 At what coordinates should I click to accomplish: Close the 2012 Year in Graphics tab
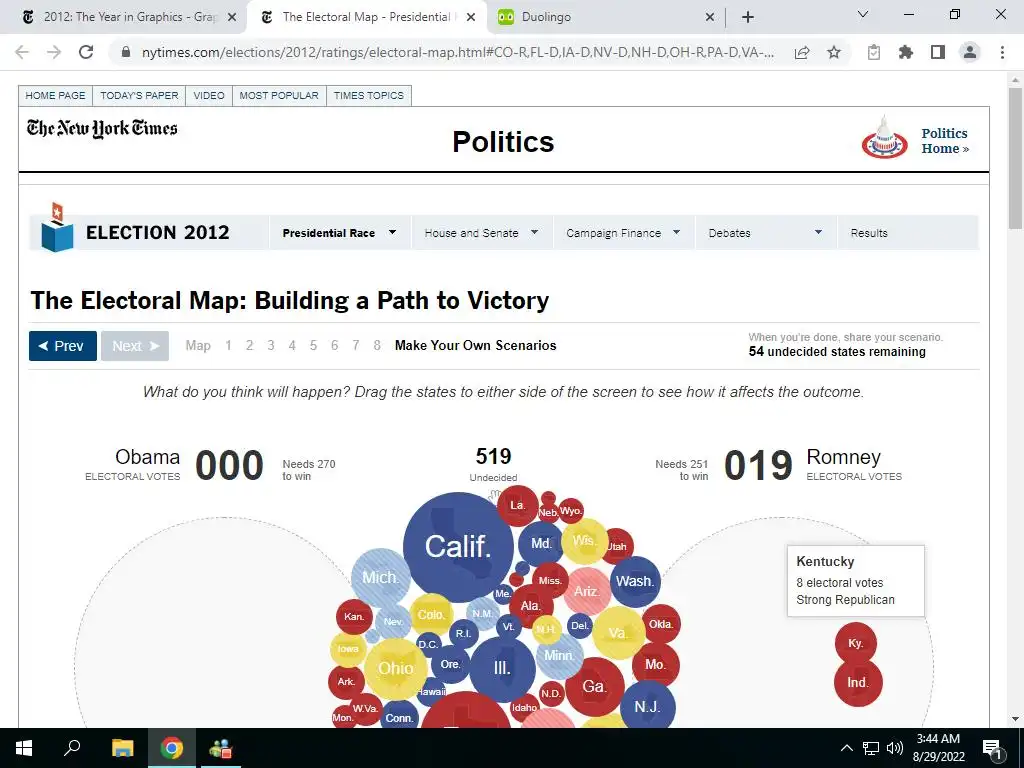click(x=232, y=17)
